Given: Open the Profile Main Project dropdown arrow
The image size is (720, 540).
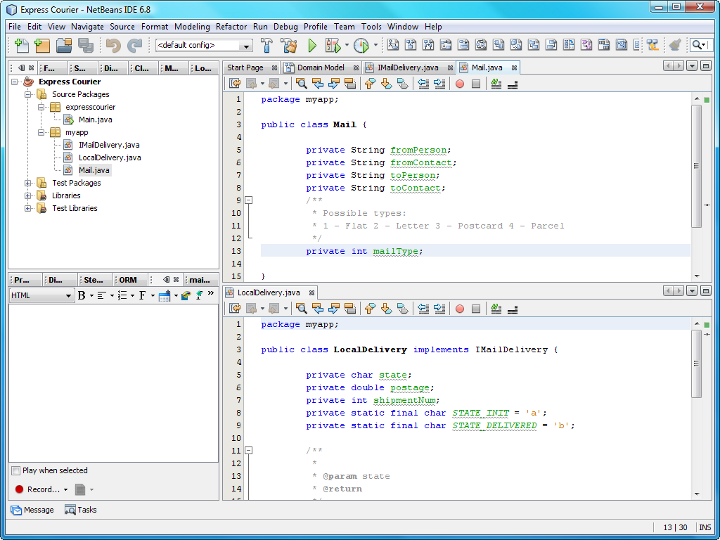Looking at the screenshot, I should 375,45.
